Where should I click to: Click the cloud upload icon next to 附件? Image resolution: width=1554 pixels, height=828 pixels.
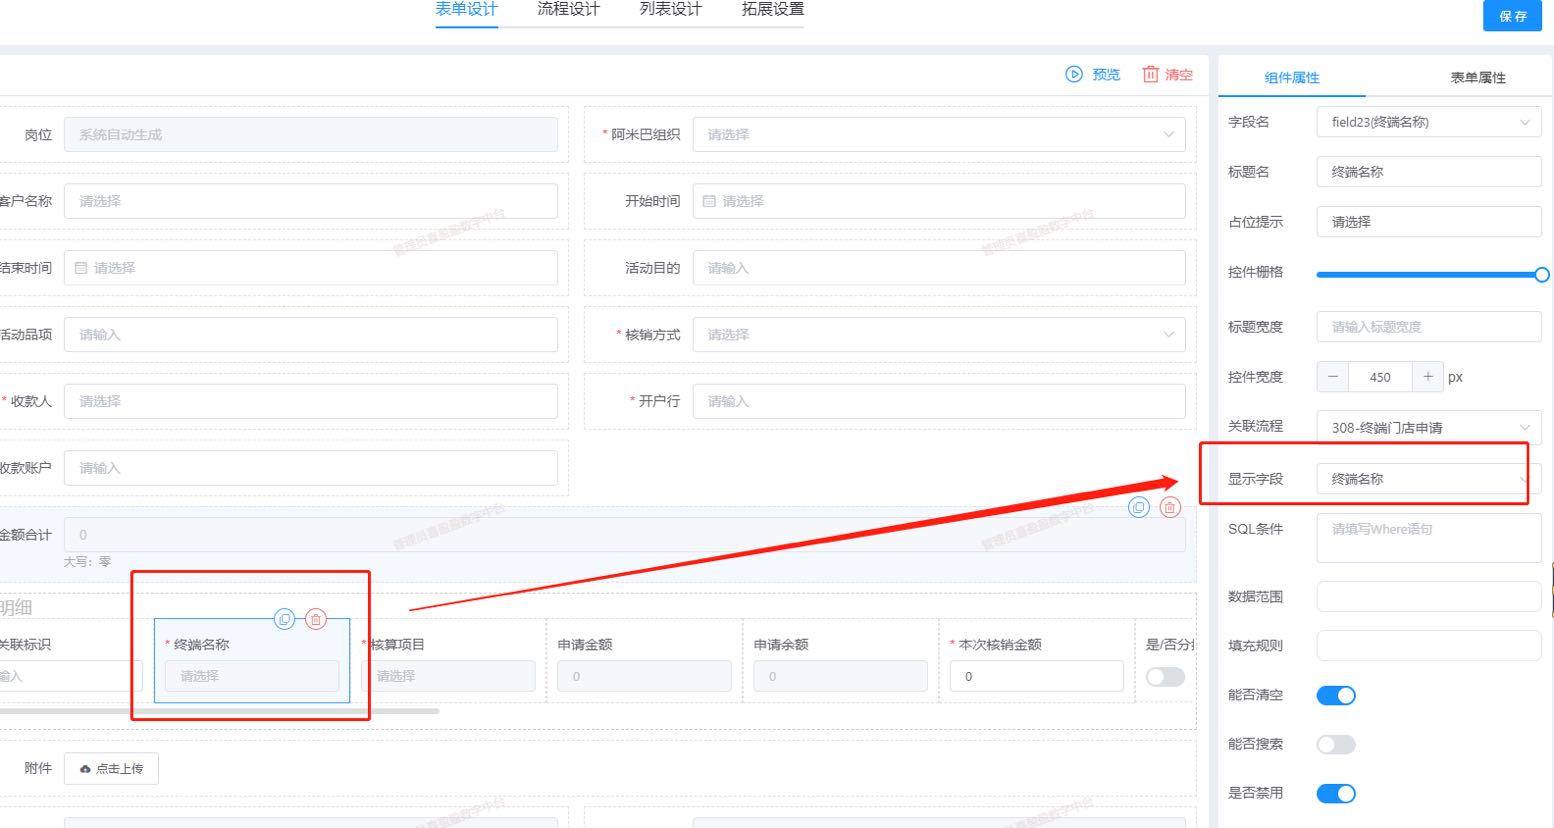point(84,768)
